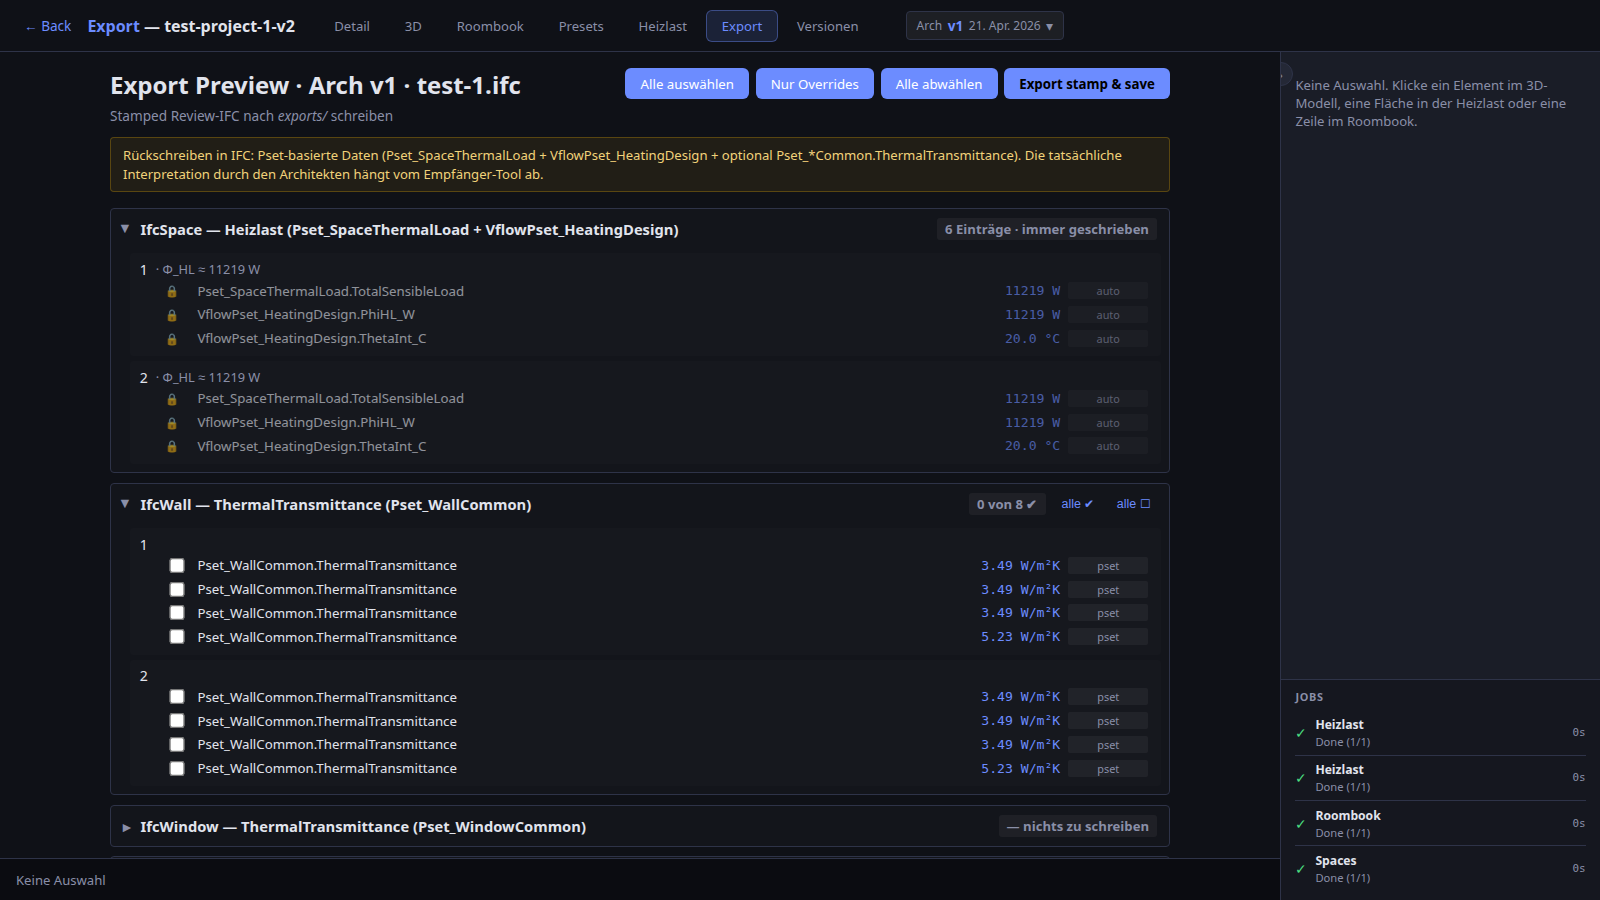Tick the first ThermalTransmittance checkbox in wall group 2
1600x900 pixels.
click(177, 697)
